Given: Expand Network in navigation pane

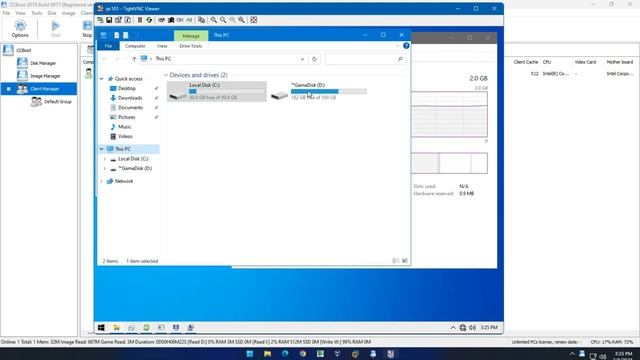Looking at the screenshot, I should point(102,181).
